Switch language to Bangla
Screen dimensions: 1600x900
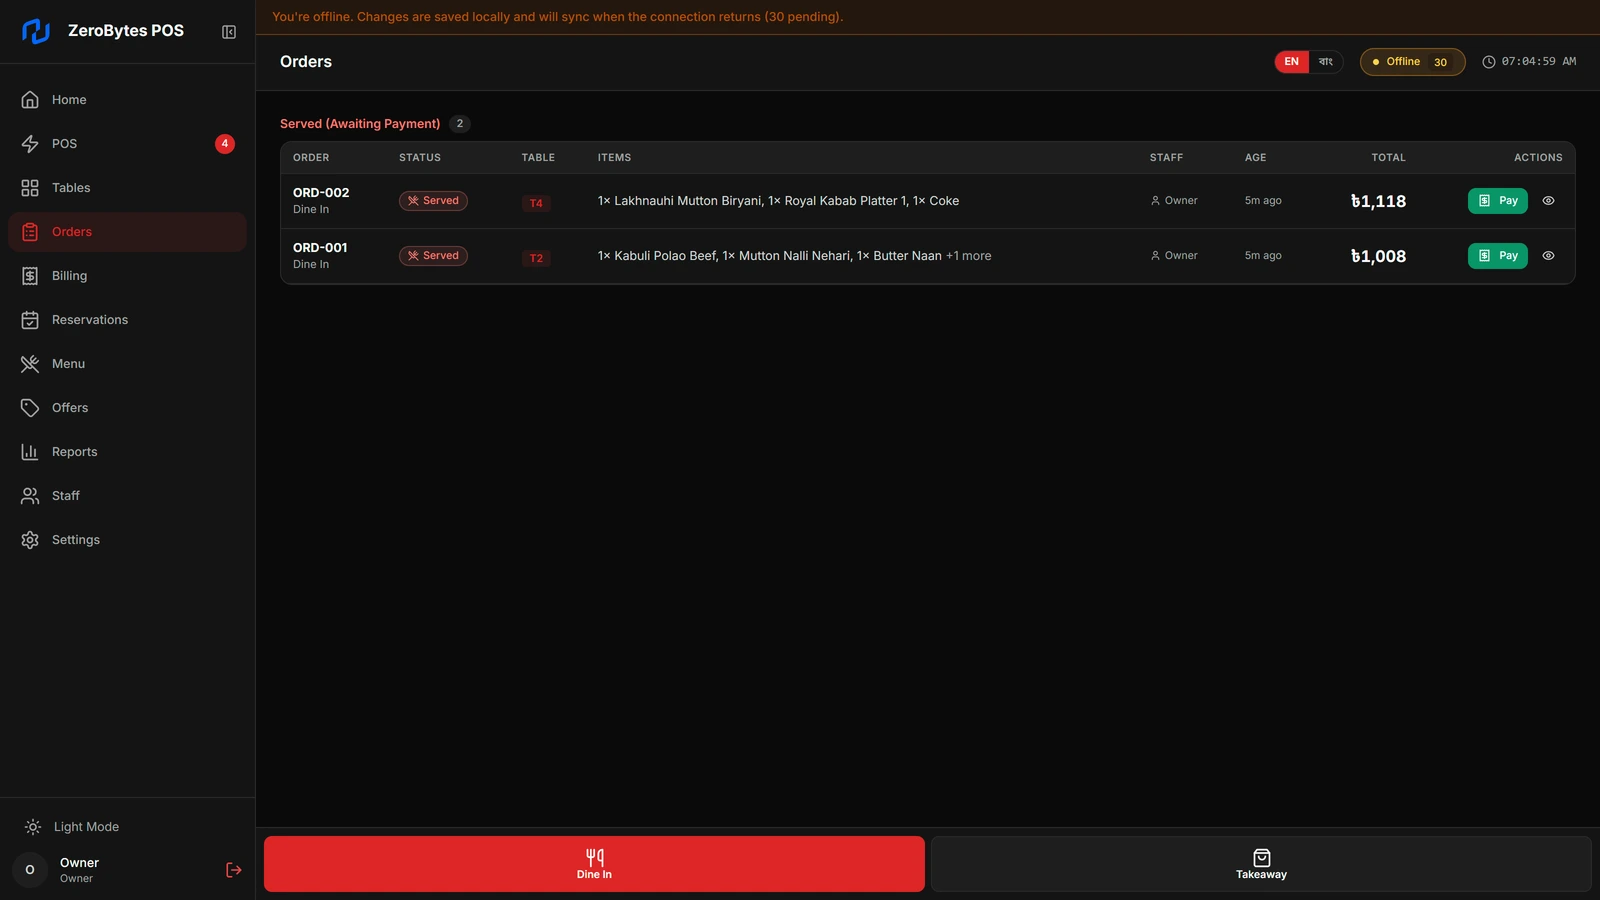[1326, 62]
